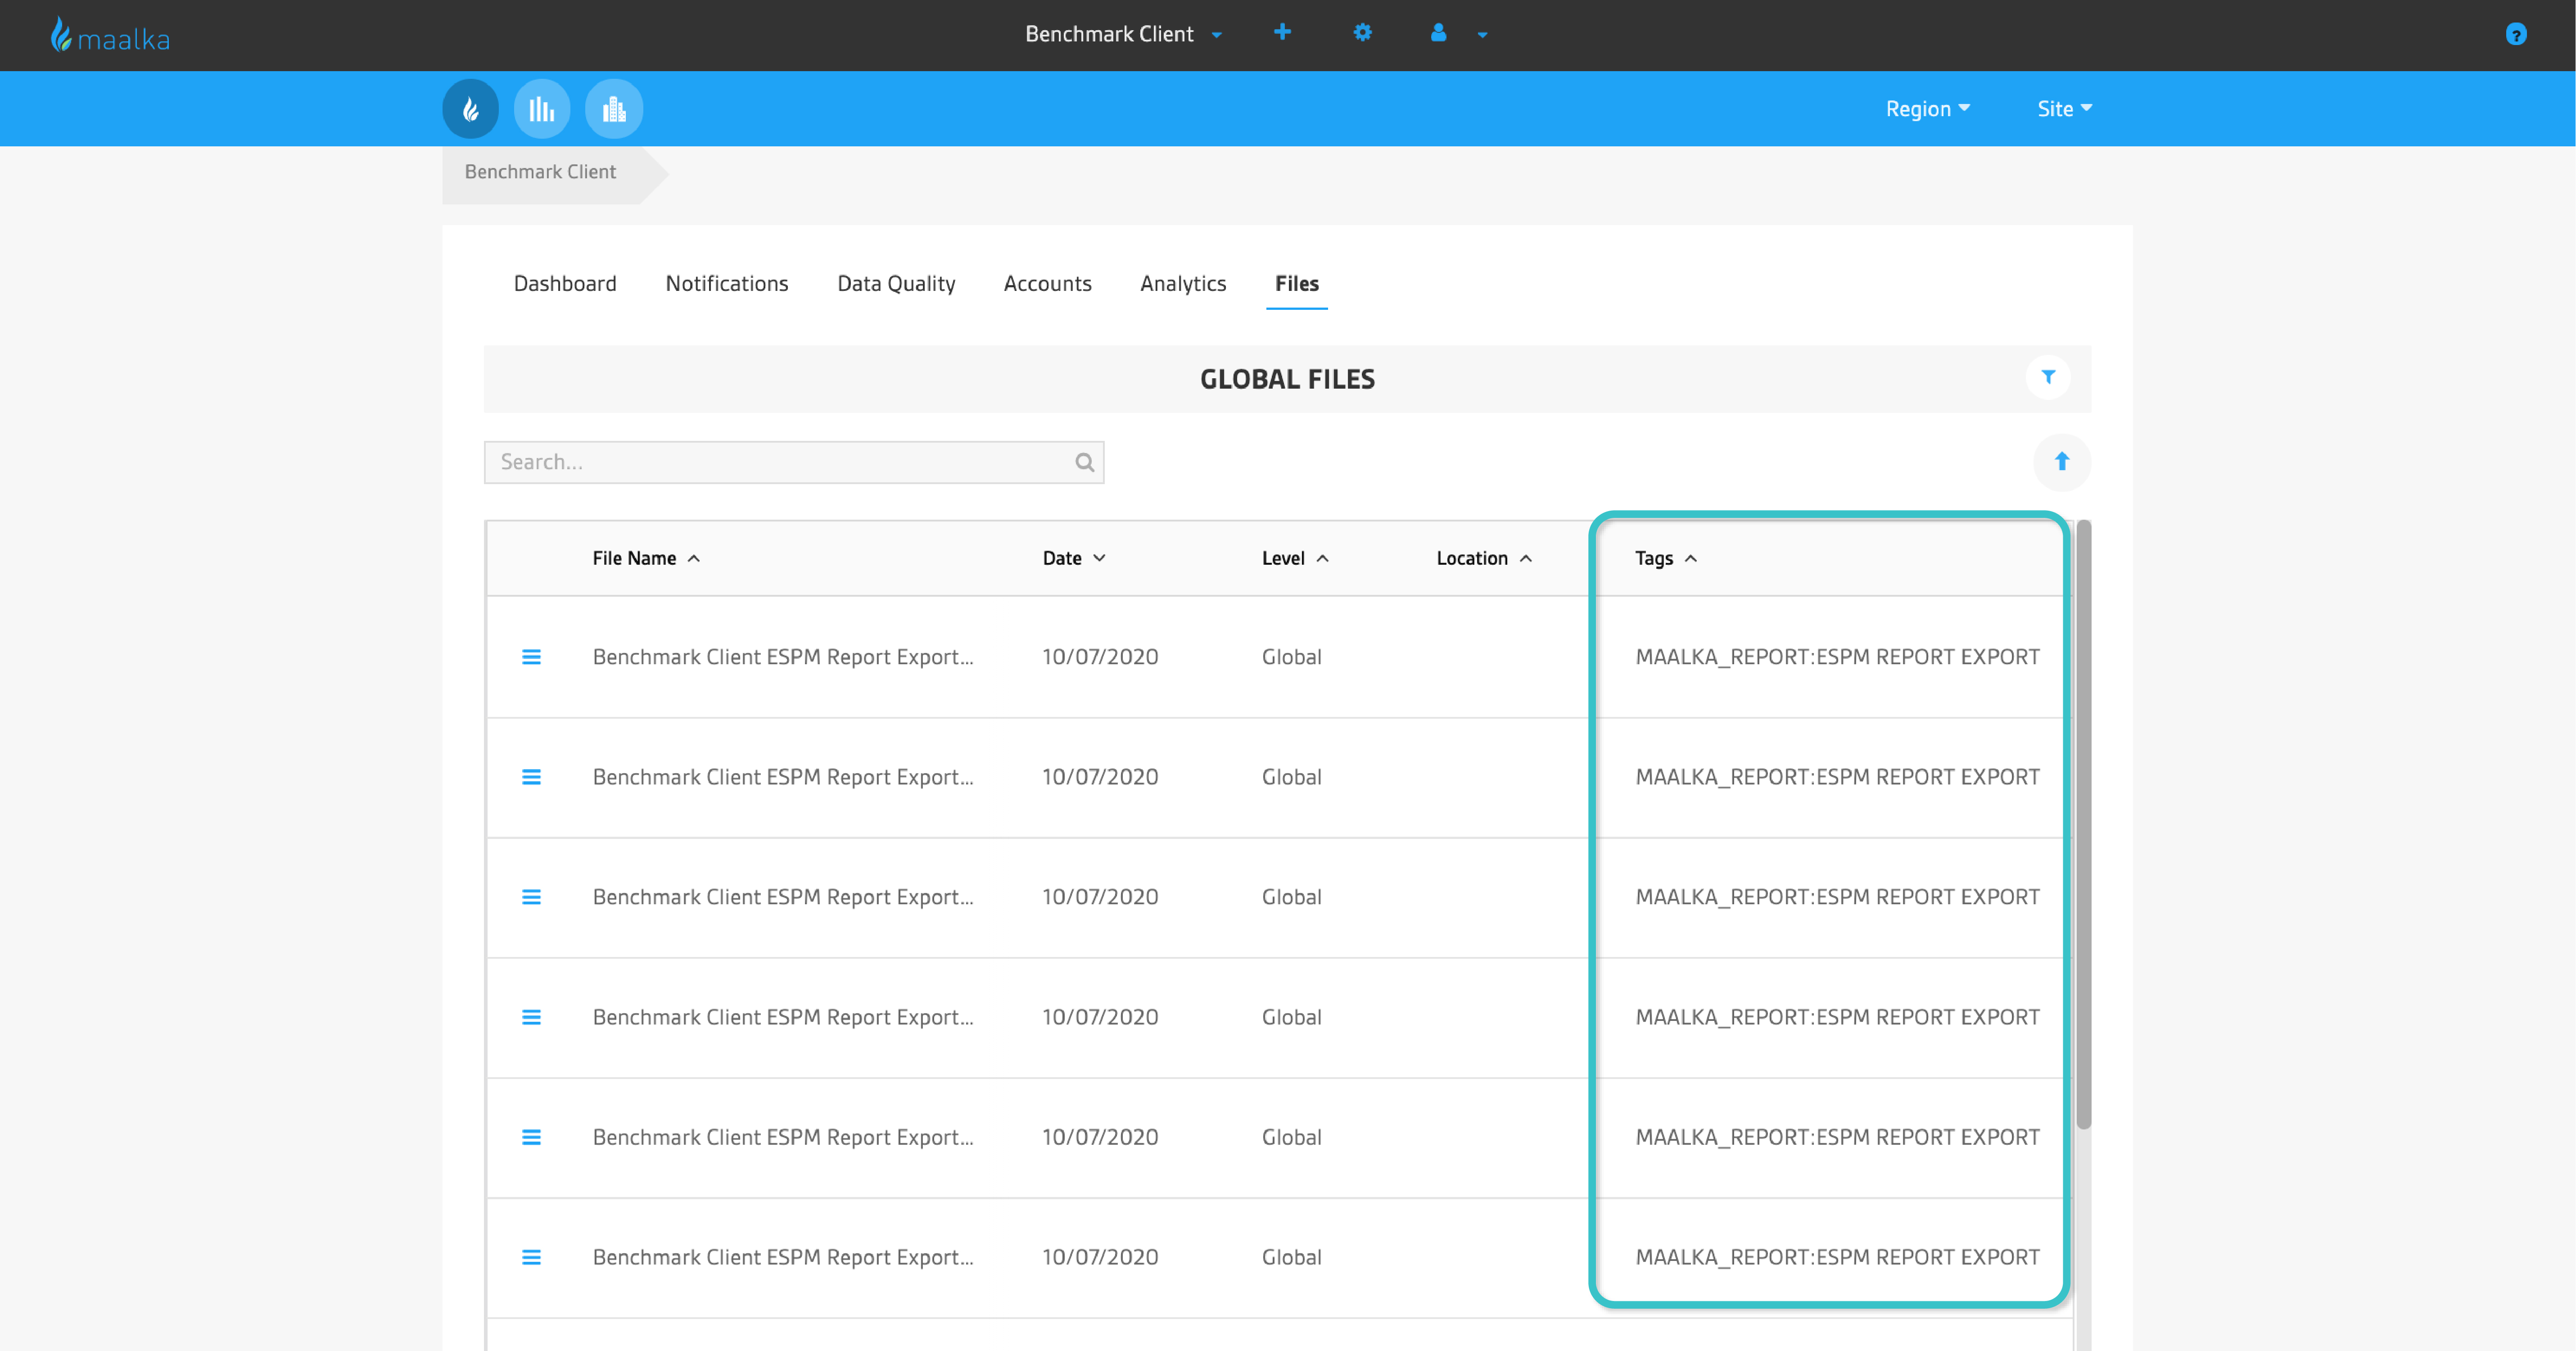Sort by File Name column
The height and width of the screenshot is (1351, 2576).
[646, 558]
